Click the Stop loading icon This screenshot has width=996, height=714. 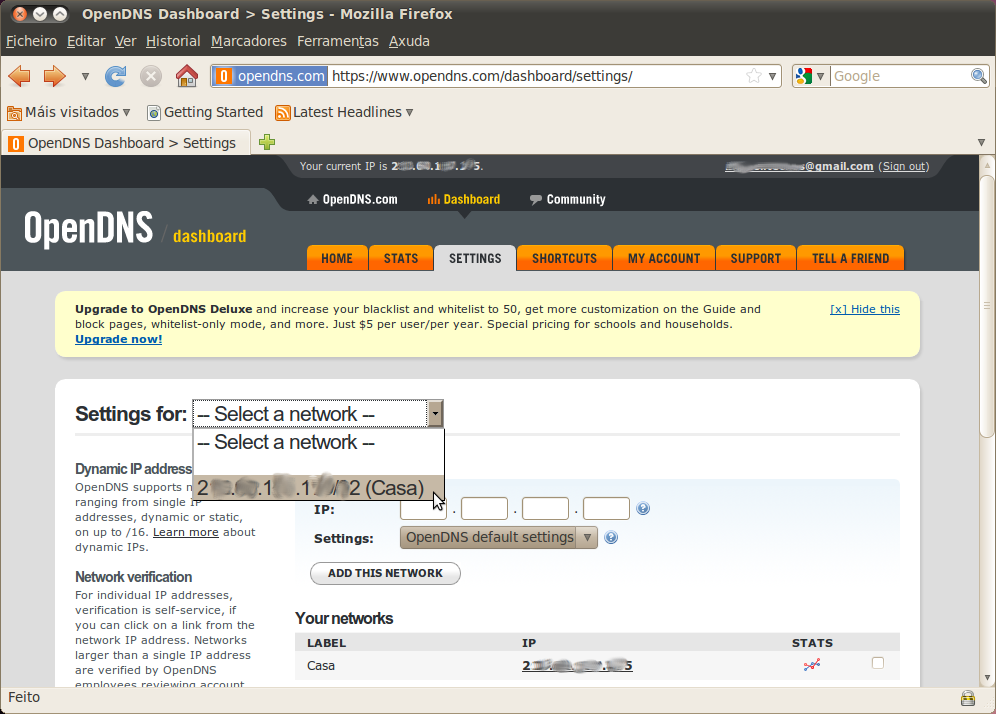coord(151,76)
